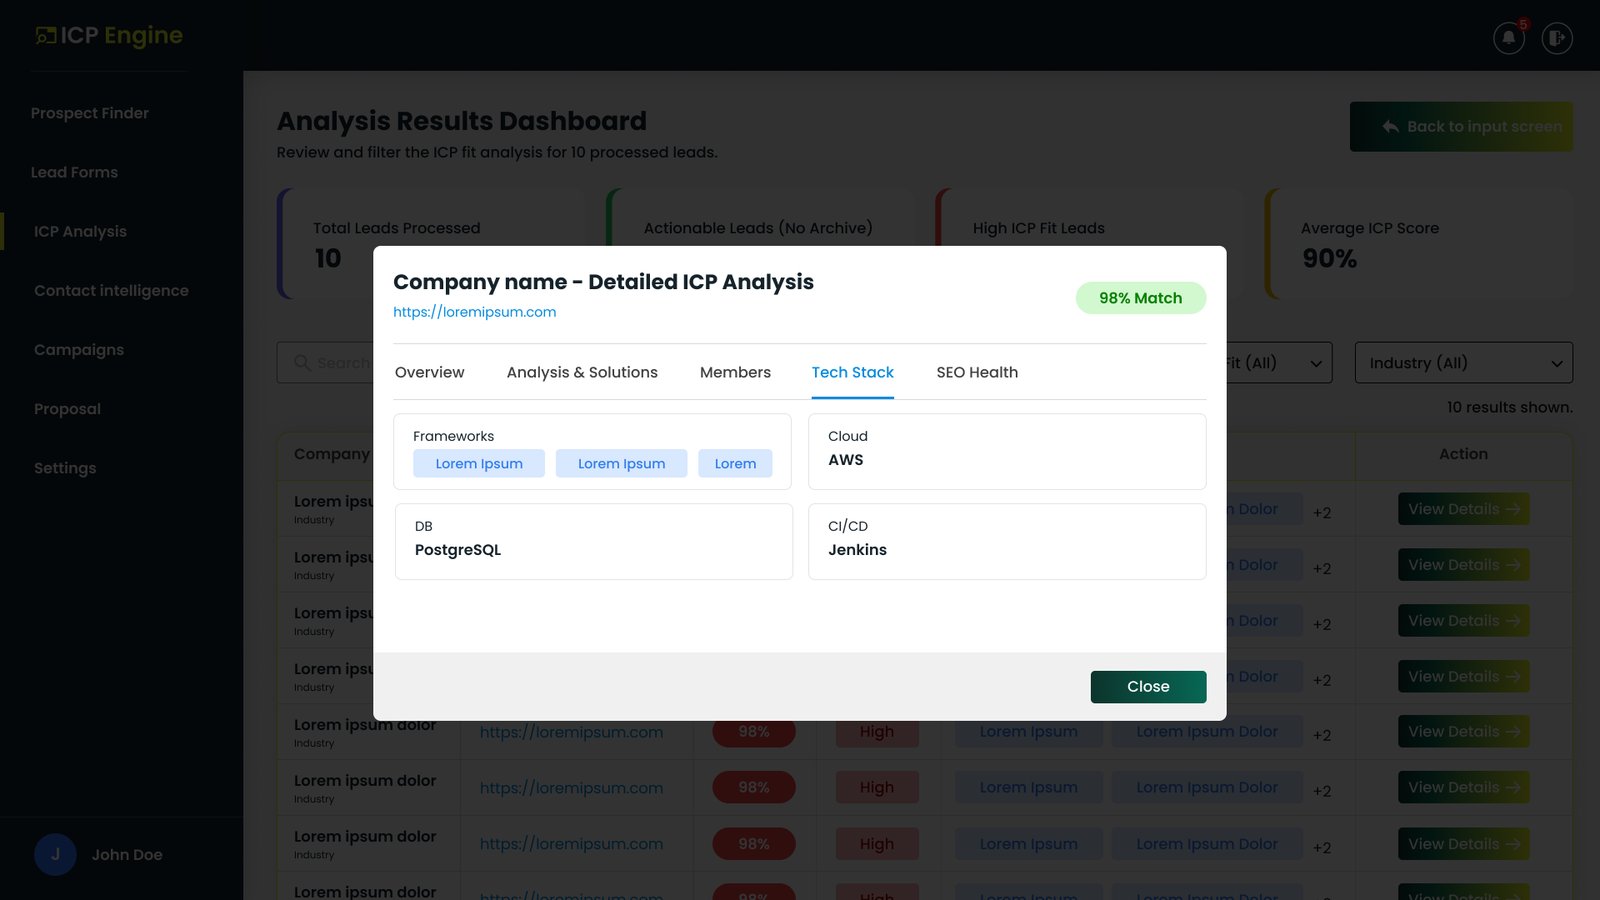Click the 10 results shown text
The image size is (1600, 900).
pyautogui.click(x=1509, y=407)
